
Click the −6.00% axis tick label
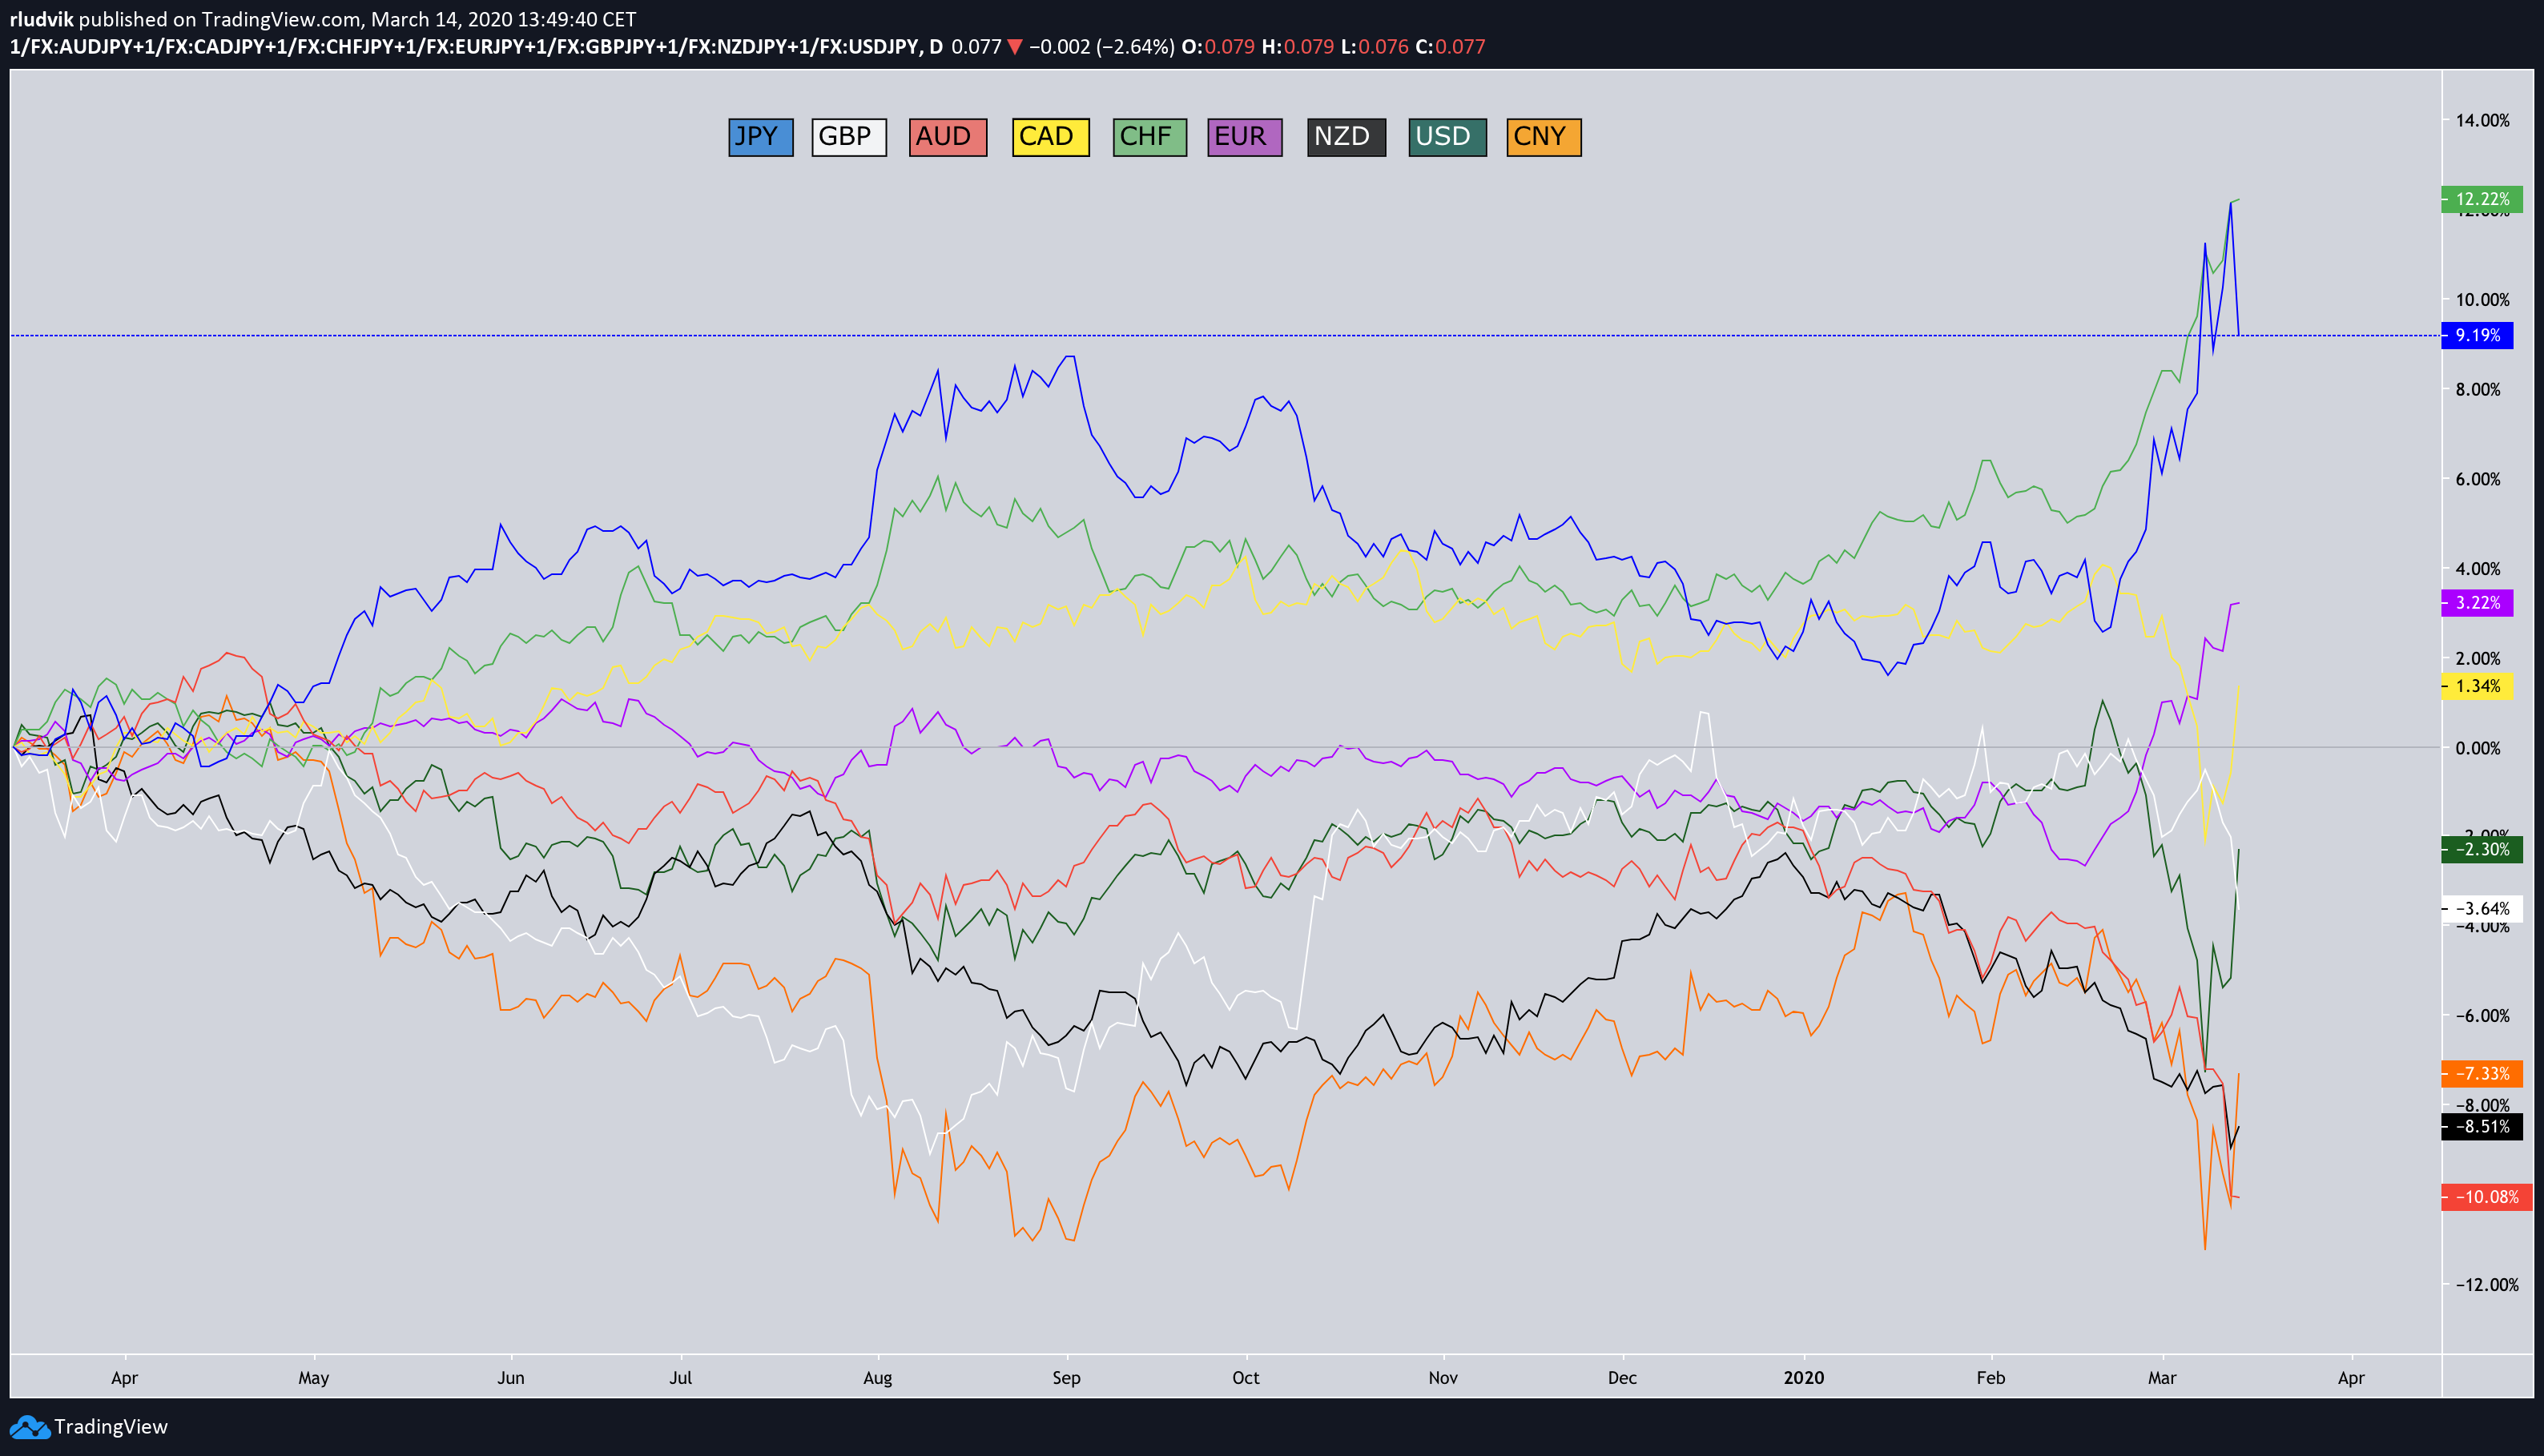[x=2482, y=1016]
